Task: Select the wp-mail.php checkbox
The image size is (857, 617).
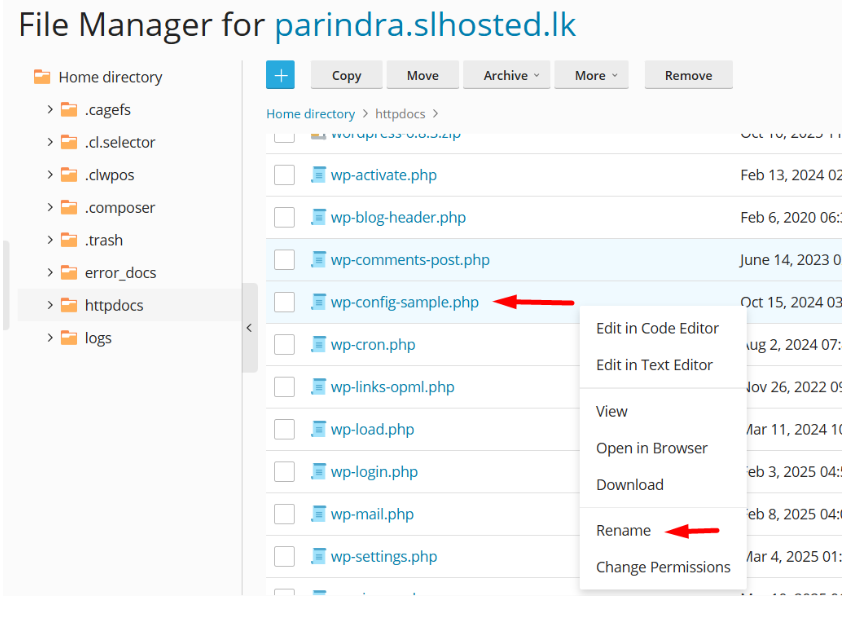Action: [285, 514]
